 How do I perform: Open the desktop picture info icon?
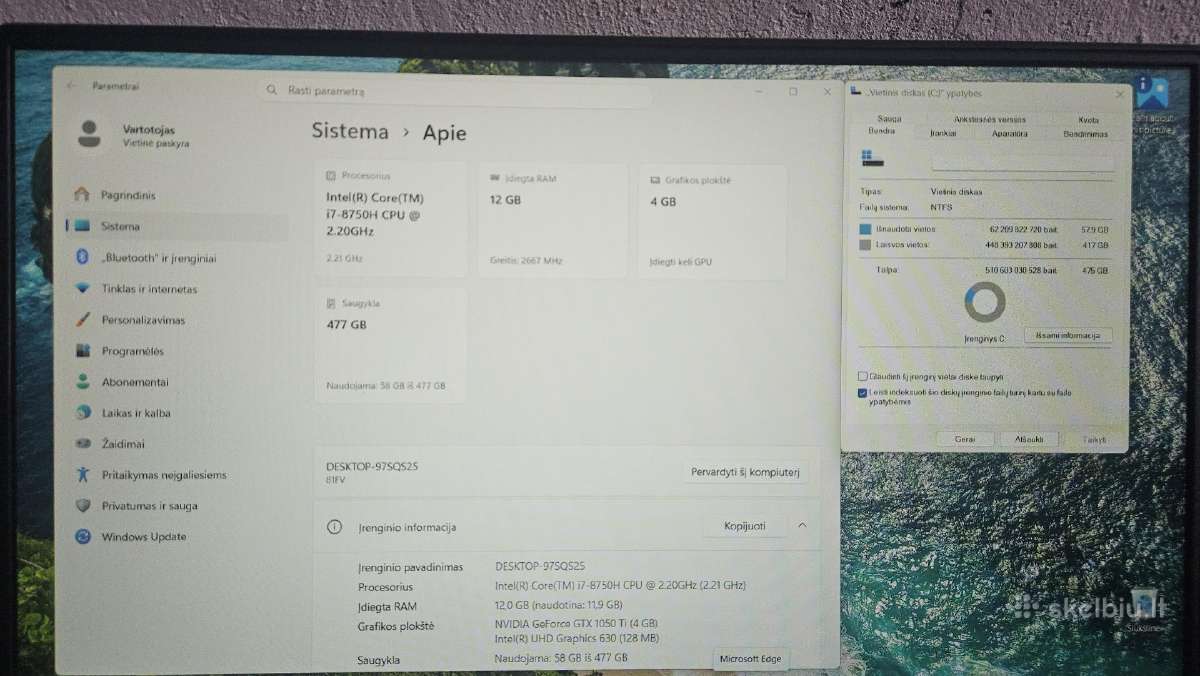1153,93
